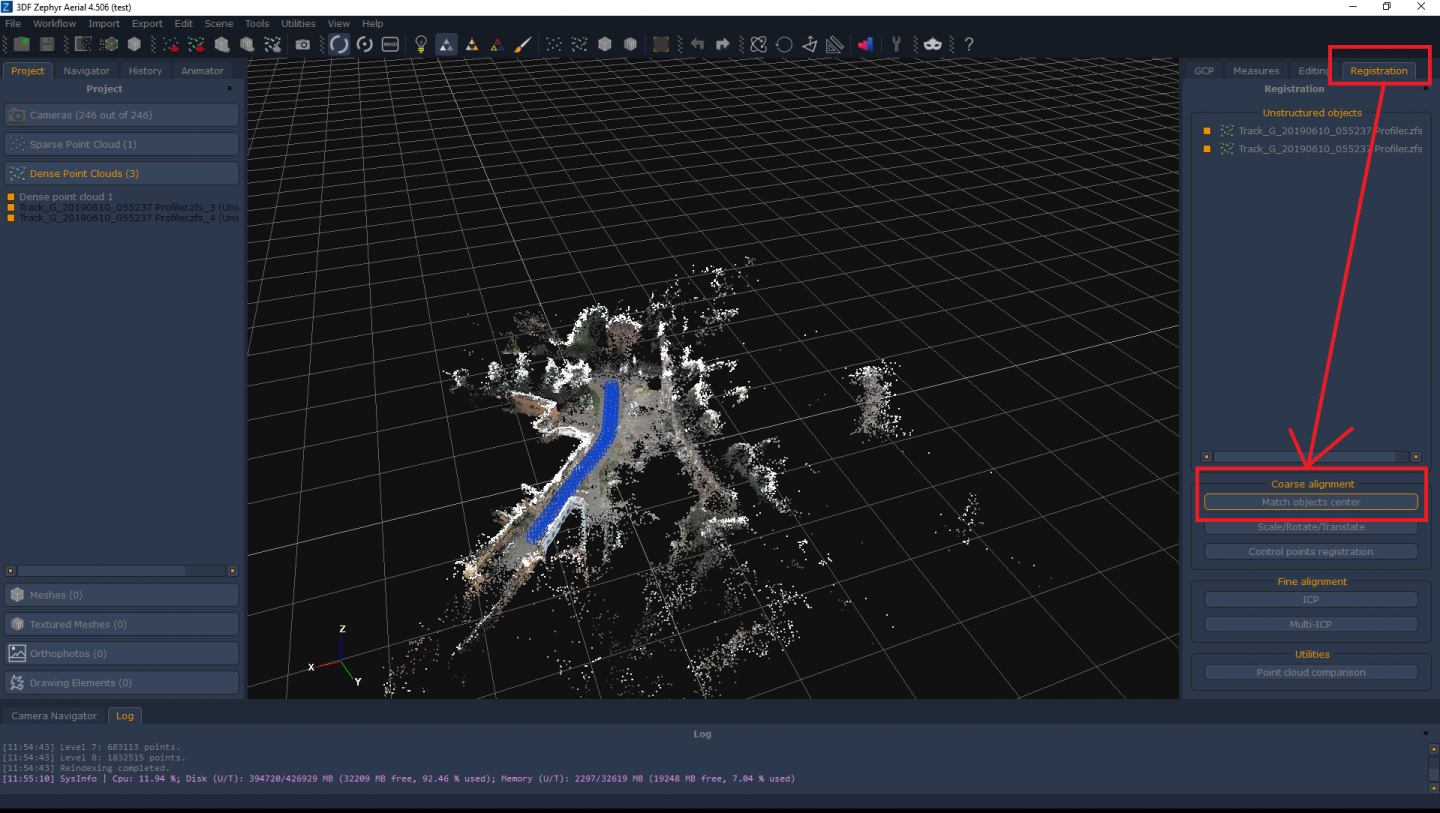This screenshot has height=813, width=1440.
Task: Select the paintbrush tool icon
Action: (522, 44)
